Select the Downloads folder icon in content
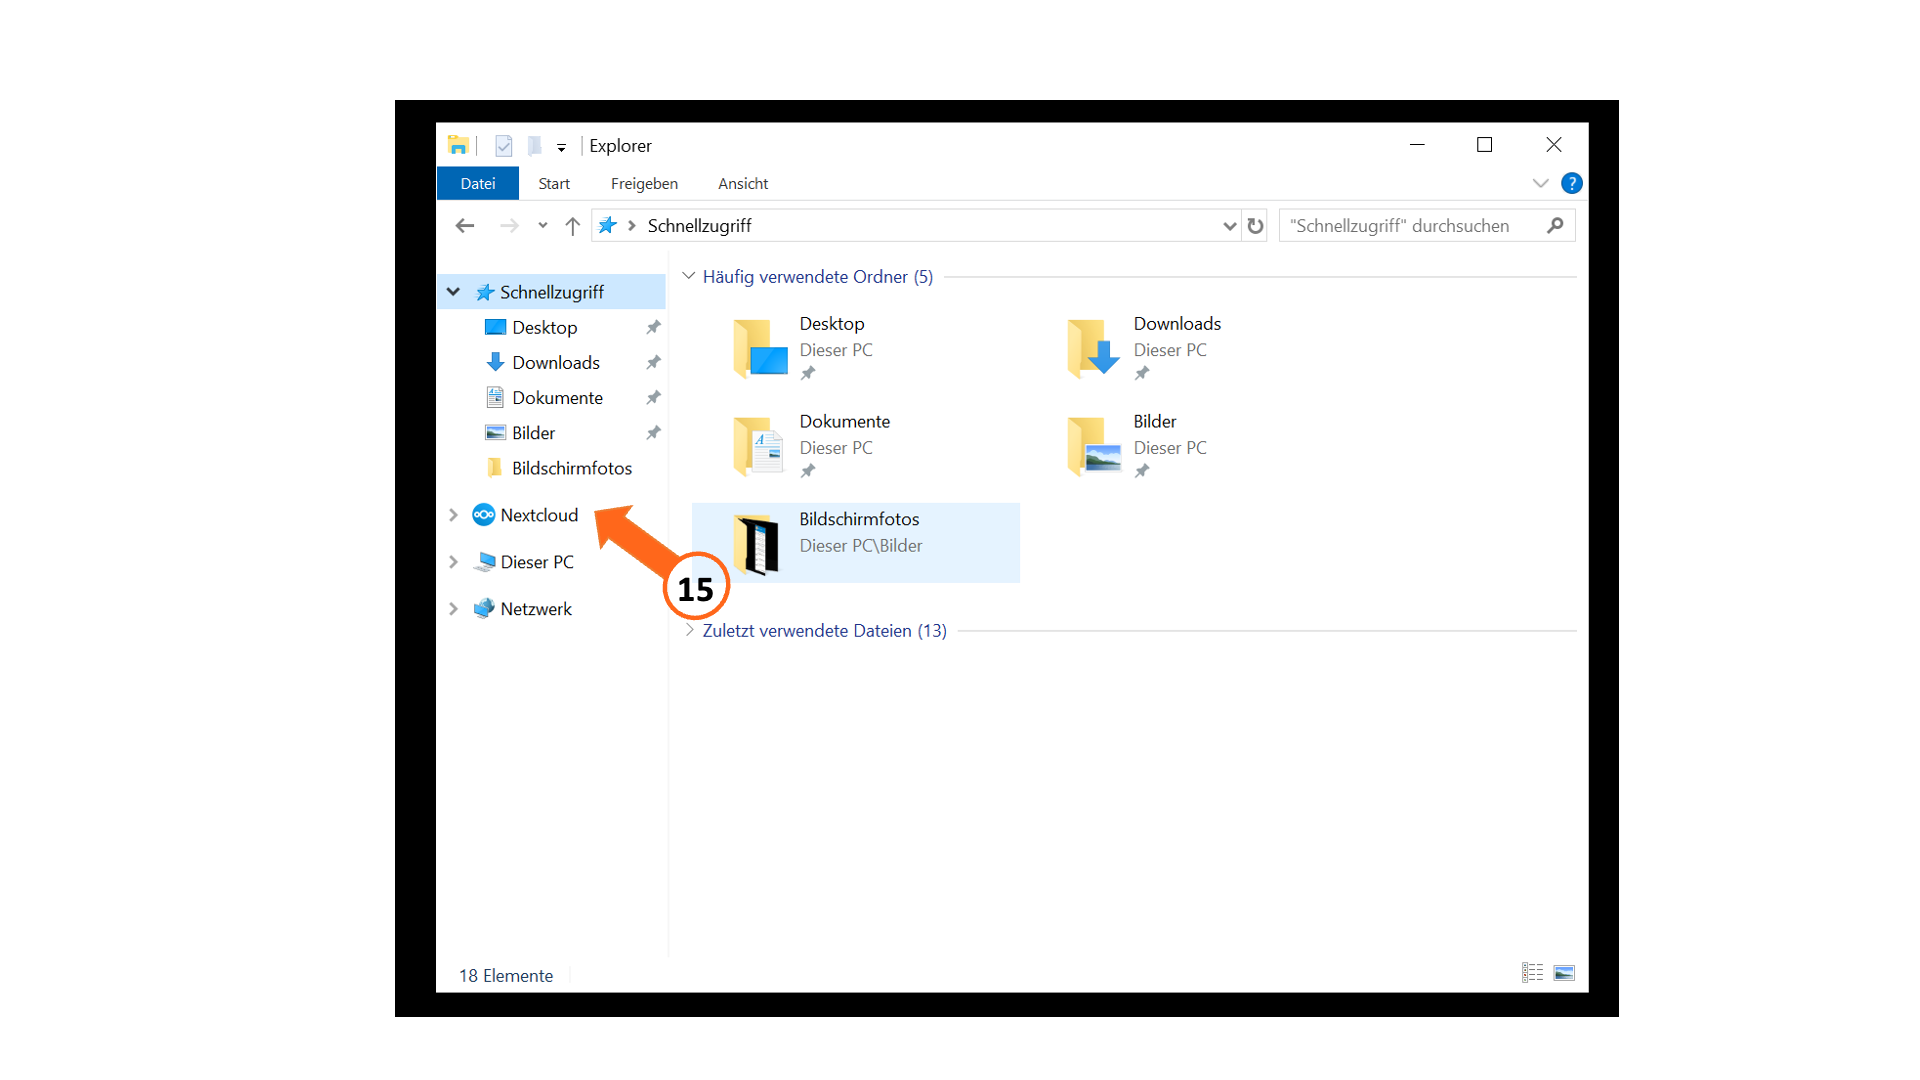This screenshot has height=1080, width=1920. (x=1093, y=347)
